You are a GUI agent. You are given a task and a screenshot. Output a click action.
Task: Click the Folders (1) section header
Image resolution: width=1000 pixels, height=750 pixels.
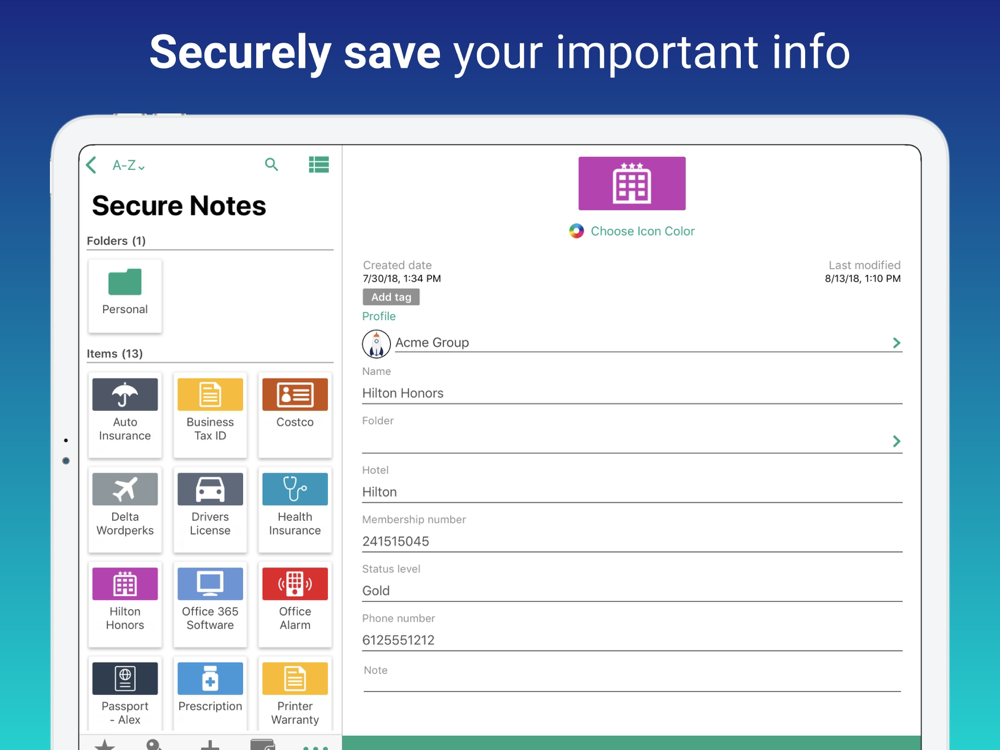[x=116, y=241]
